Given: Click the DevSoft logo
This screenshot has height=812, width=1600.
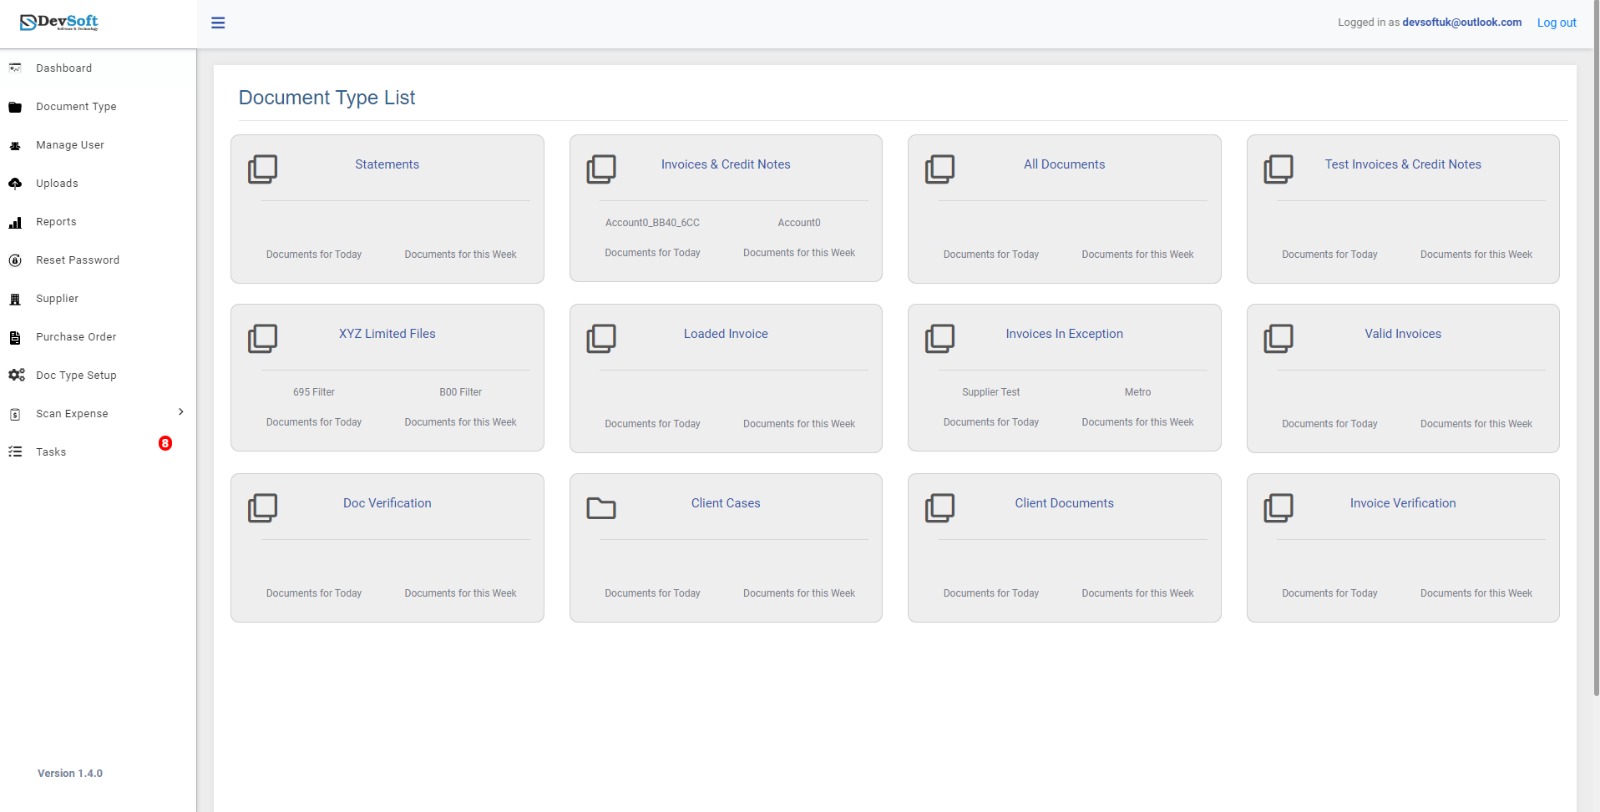Looking at the screenshot, I should click(x=60, y=22).
